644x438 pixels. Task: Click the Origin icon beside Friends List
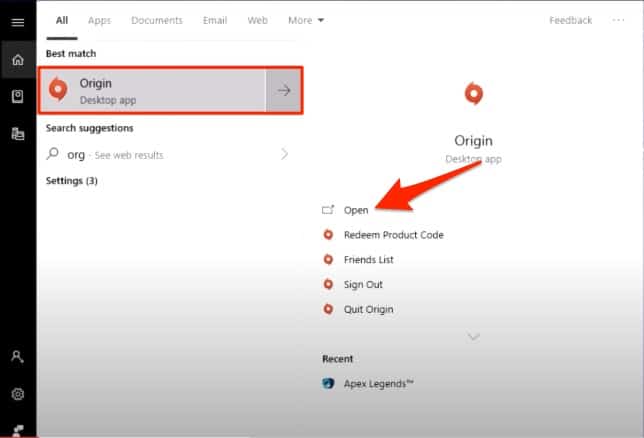(328, 259)
